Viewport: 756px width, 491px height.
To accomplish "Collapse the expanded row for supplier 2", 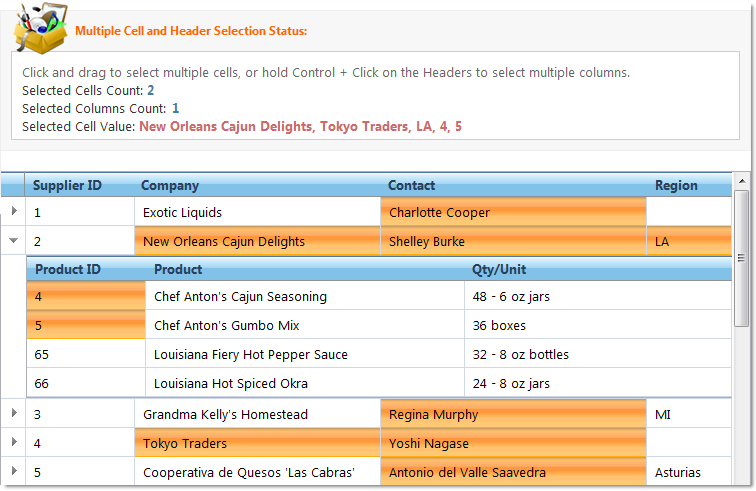I will pyautogui.click(x=13, y=241).
